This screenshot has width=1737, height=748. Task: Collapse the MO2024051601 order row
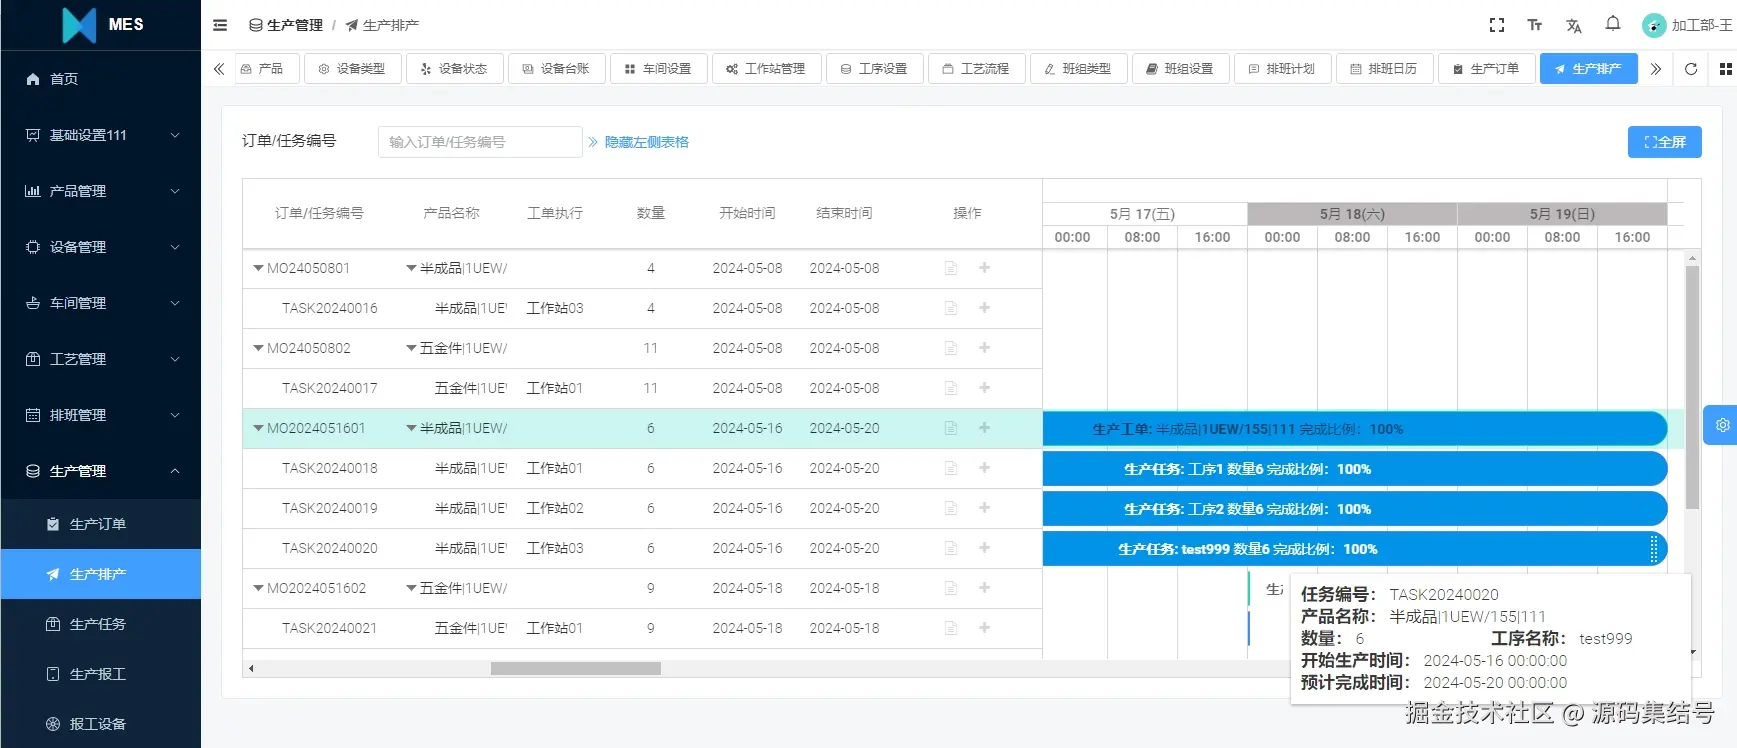tap(258, 428)
